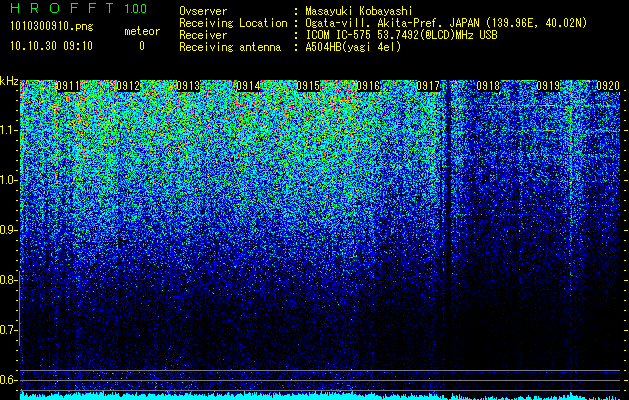Click time marker 0919
Image resolution: width=629 pixels, height=400 pixels.
pyautogui.click(x=548, y=86)
